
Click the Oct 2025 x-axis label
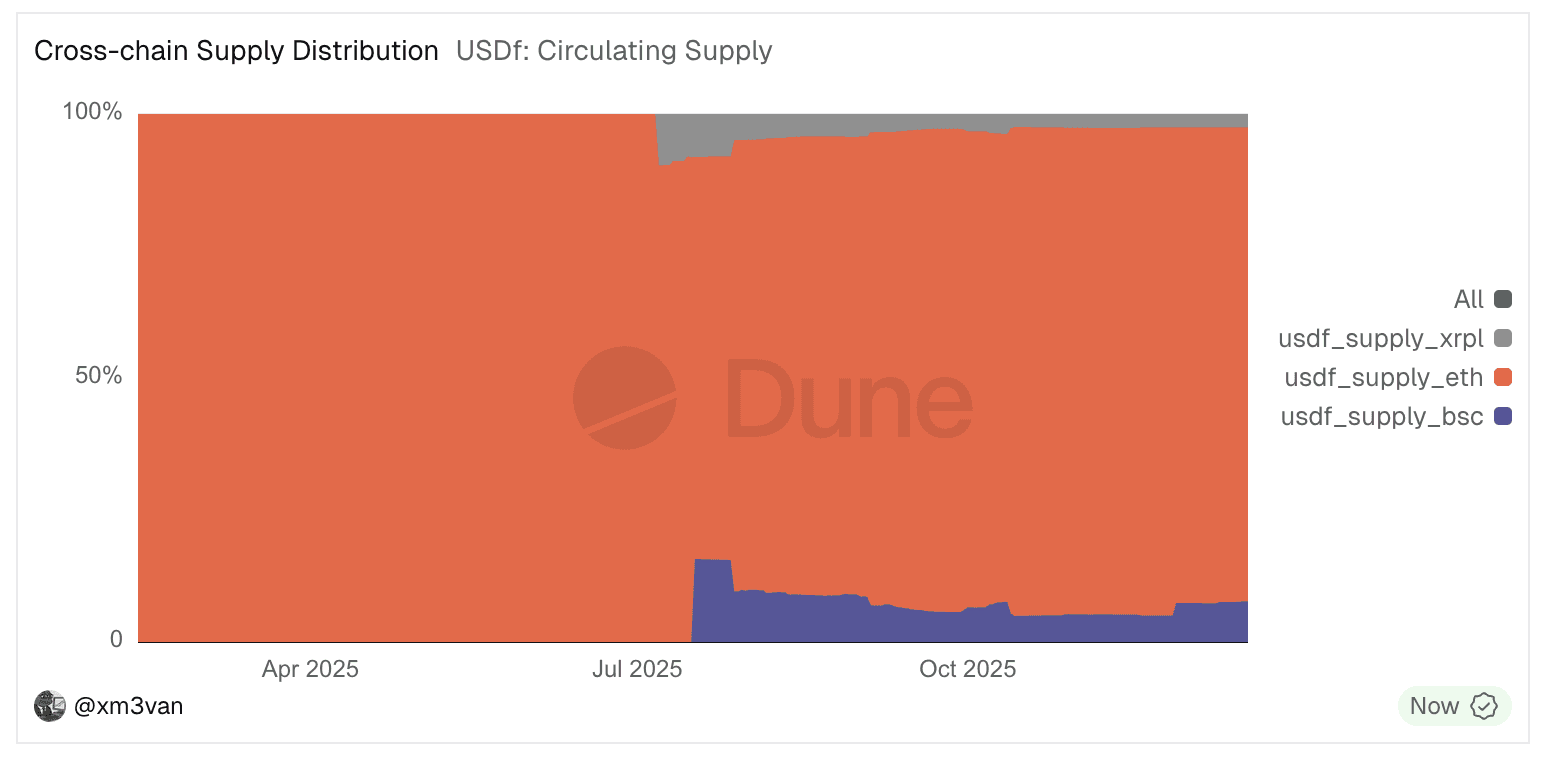967,669
